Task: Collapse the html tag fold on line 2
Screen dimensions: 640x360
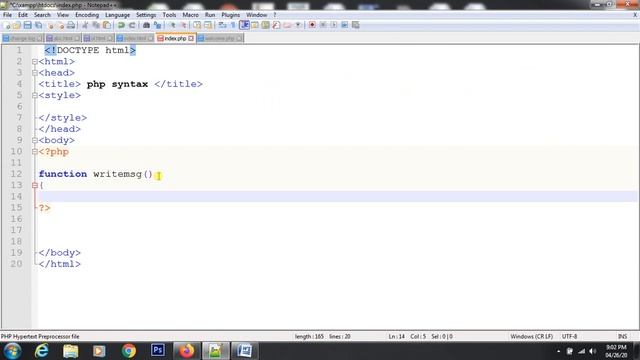Action: tap(35, 62)
